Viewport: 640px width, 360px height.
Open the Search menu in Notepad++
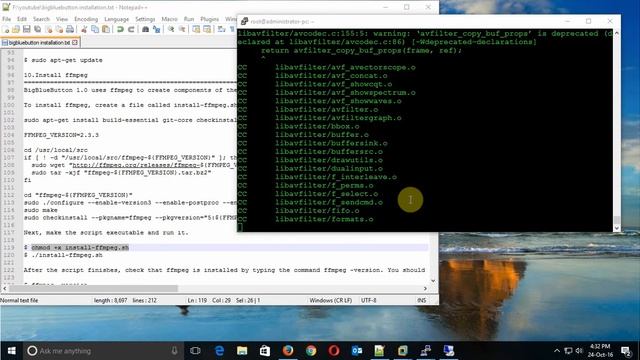41,19
